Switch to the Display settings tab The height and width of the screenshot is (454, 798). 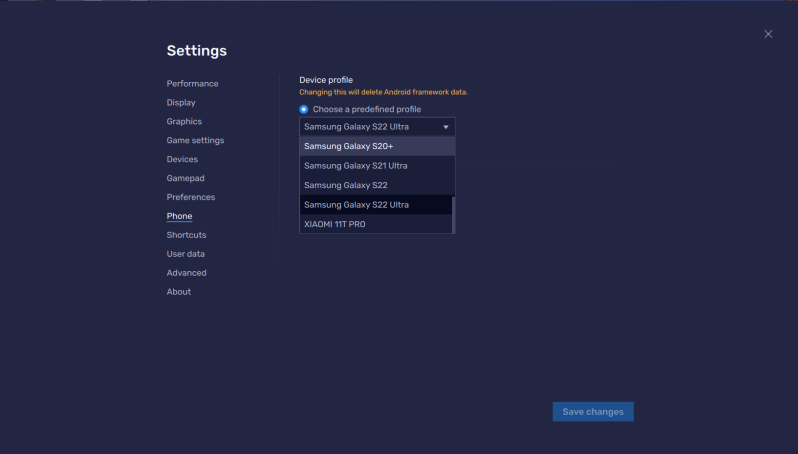(x=181, y=102)
